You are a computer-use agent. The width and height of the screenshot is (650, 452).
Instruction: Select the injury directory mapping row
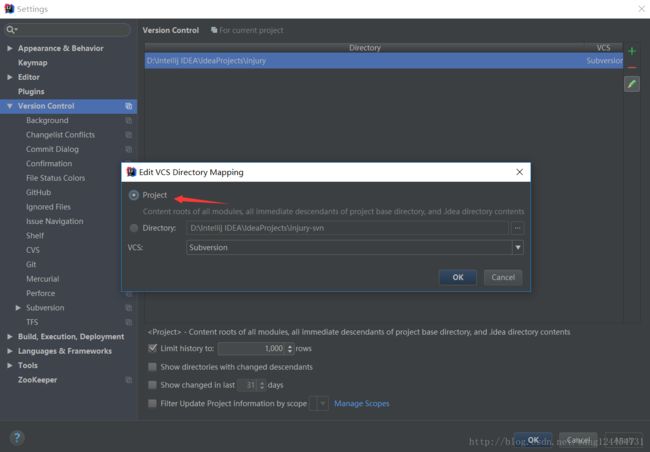383,61
